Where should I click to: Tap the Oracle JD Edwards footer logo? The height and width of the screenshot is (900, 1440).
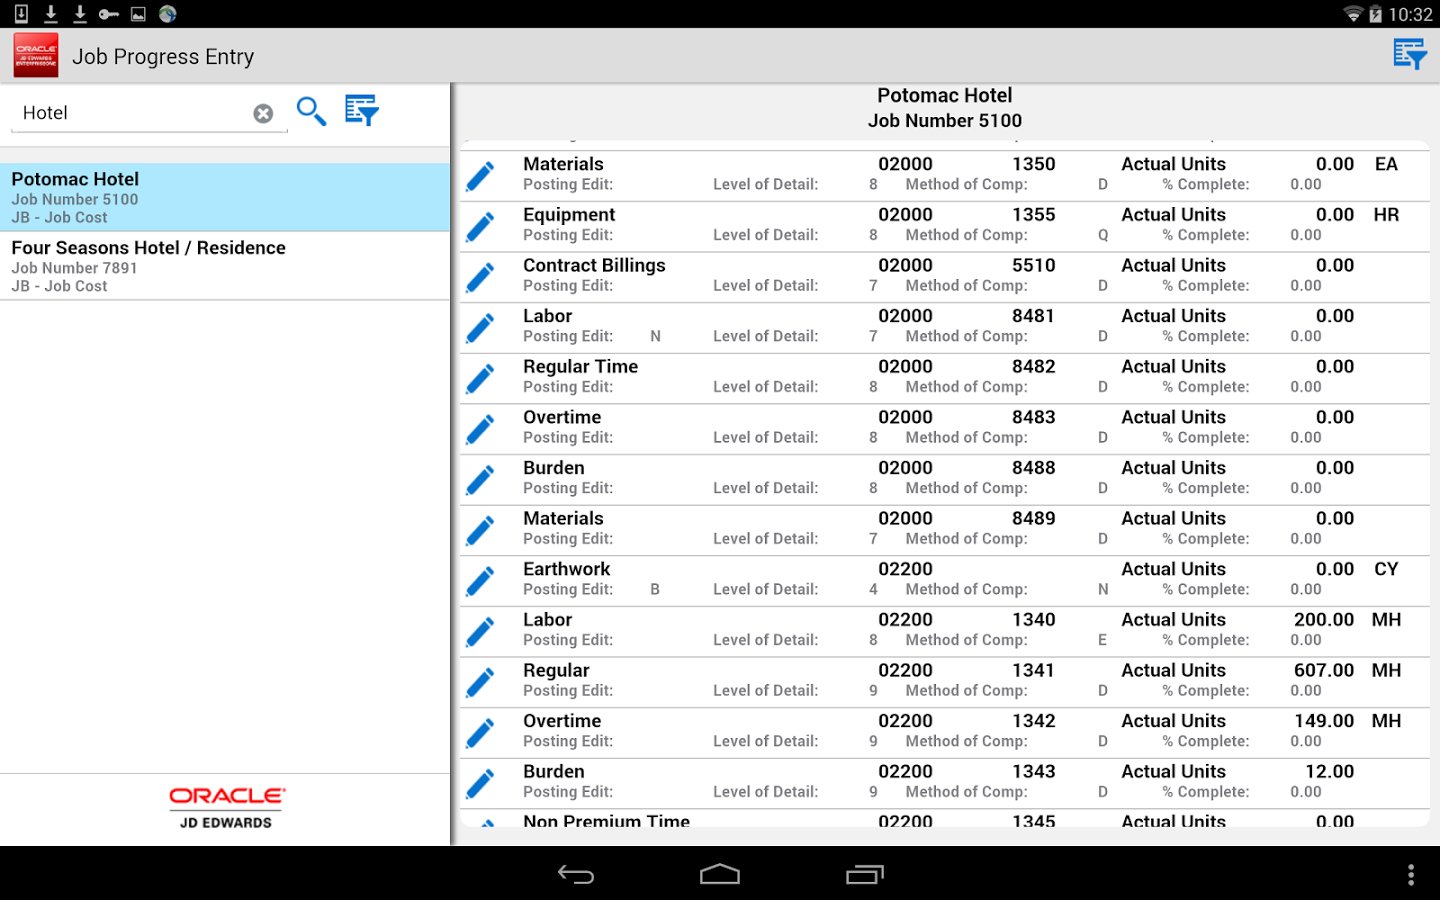pos(226,807)
